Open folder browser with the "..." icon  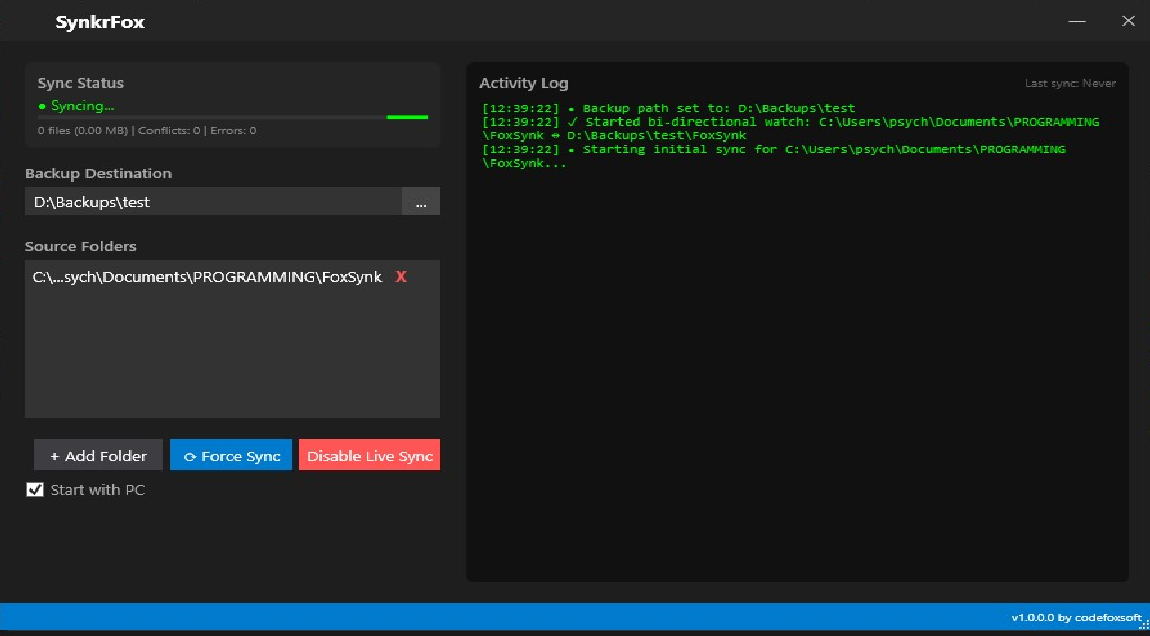tap(421, 201)
